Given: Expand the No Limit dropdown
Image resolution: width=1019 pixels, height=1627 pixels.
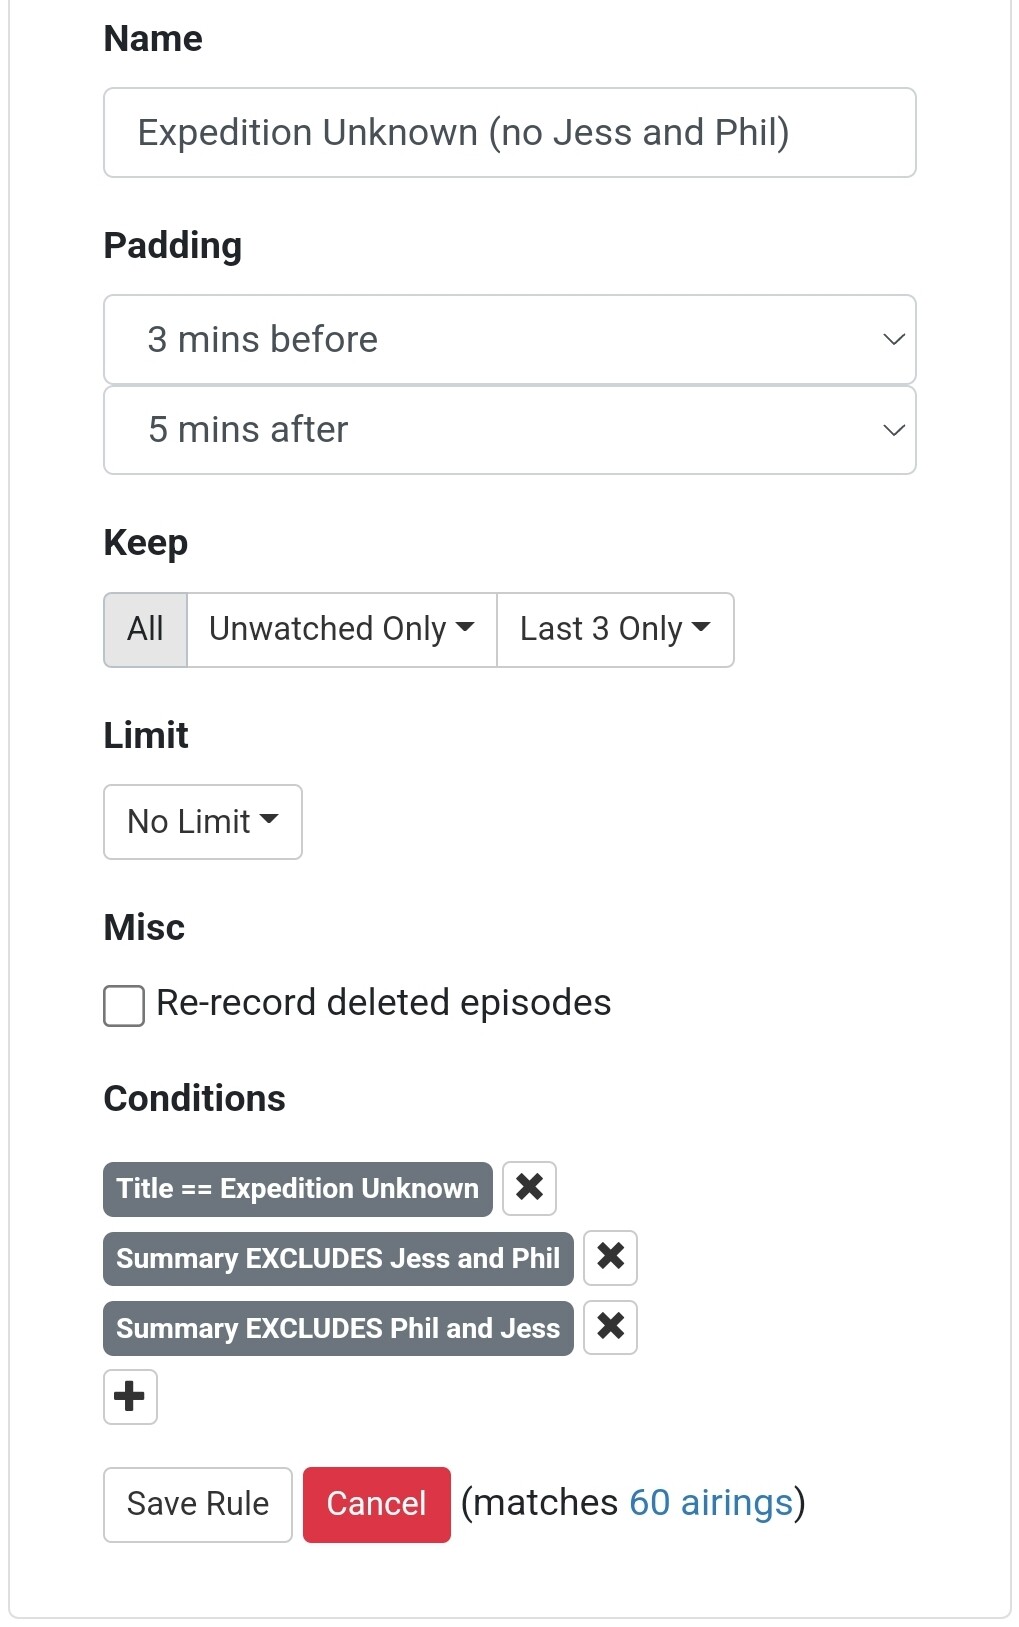Looking at the screenshot, I should point(202,821).
